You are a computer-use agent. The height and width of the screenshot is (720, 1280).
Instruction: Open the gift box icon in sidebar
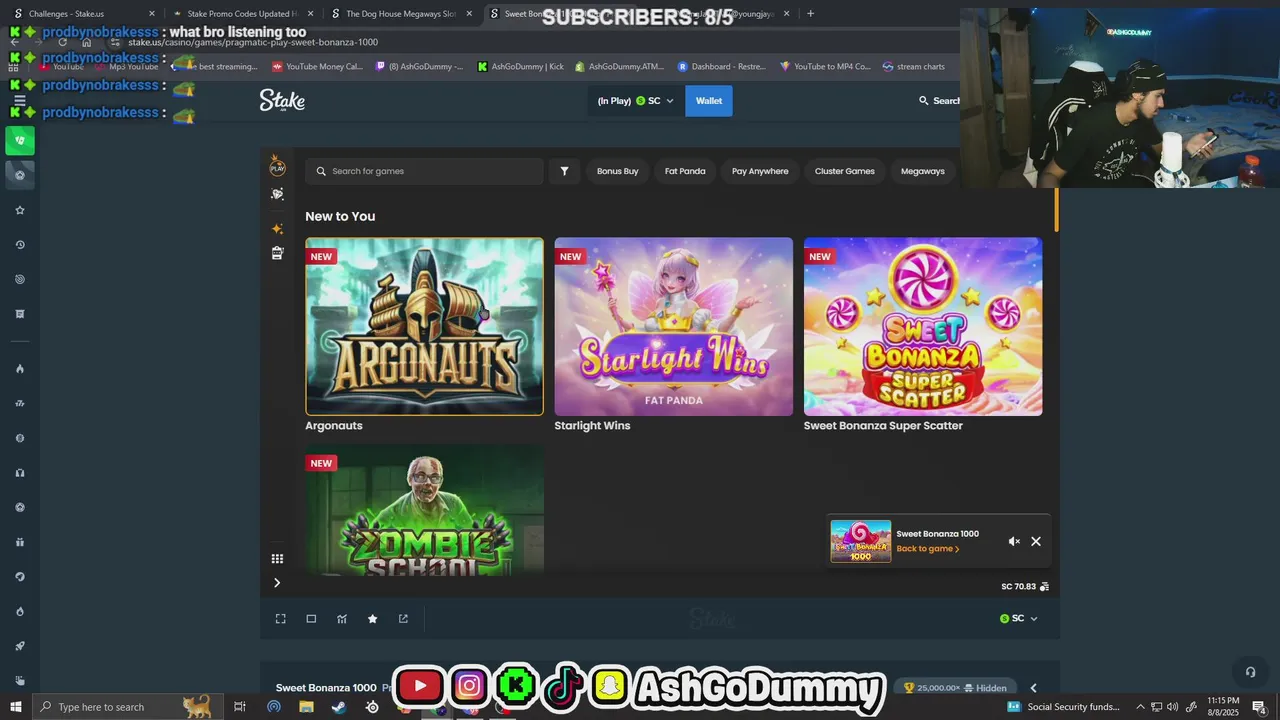pyautogui.click(x=20, y=542)
